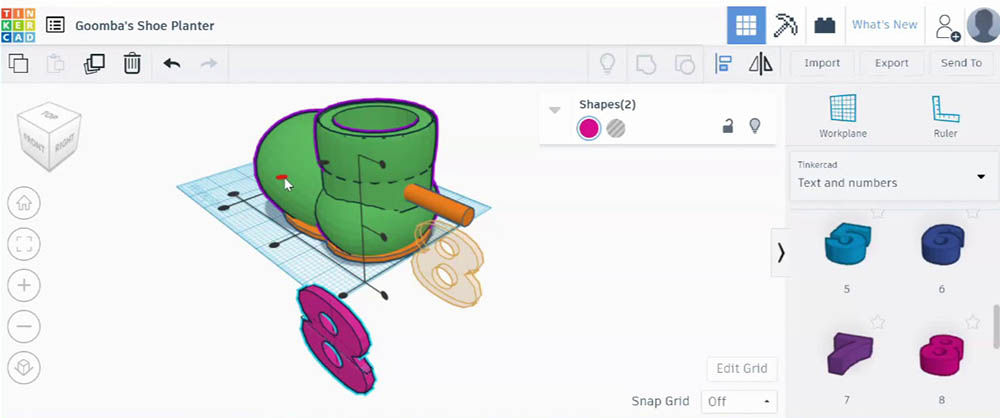The height and width of the screenshot is (418, 1000).
Task: Undo the last action
Action: pos(172,63)
